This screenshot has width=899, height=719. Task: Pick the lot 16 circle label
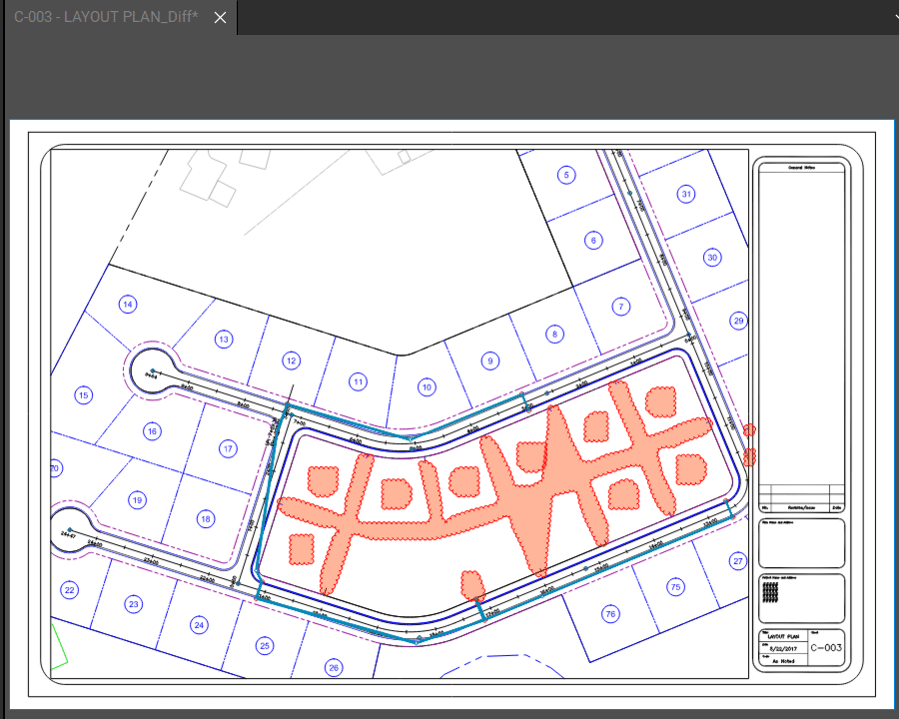coord(152,431)
